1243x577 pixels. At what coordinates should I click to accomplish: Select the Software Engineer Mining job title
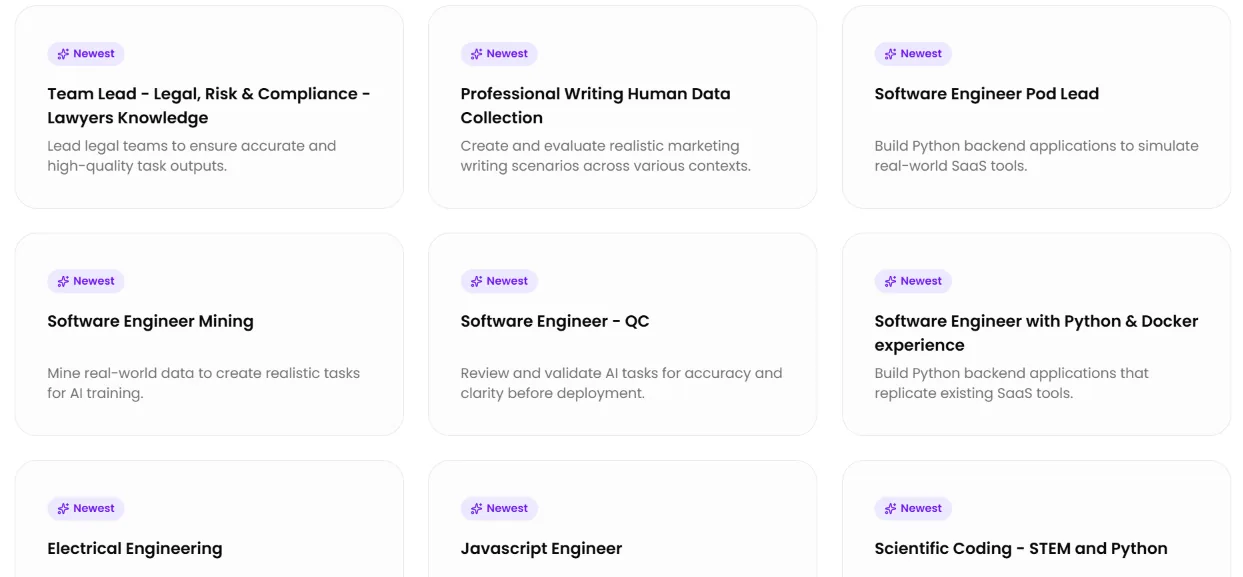(150, 321)
